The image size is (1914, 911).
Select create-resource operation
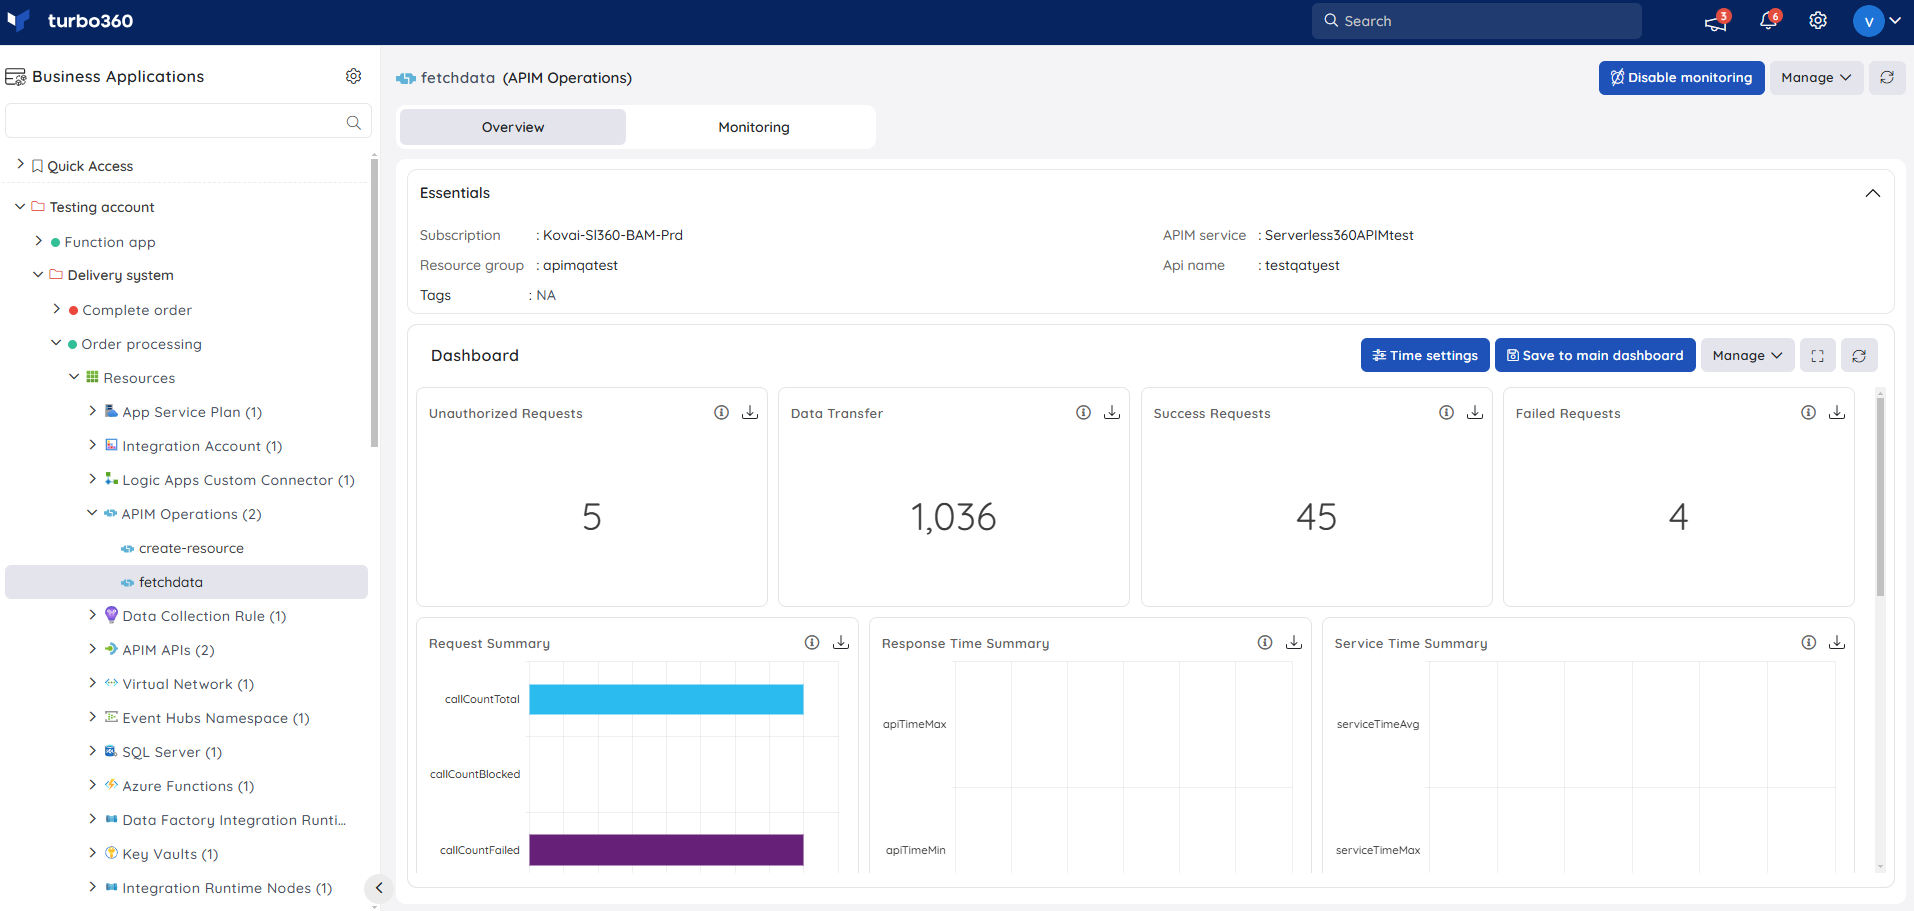(191, 548)
